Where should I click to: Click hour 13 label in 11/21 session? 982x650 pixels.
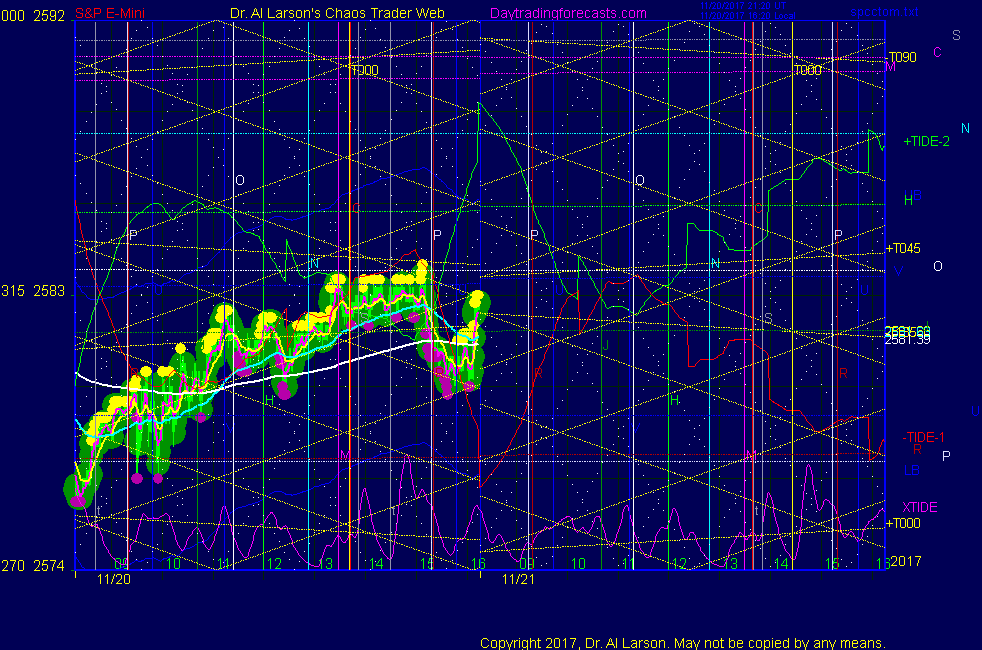pos(730,564)
